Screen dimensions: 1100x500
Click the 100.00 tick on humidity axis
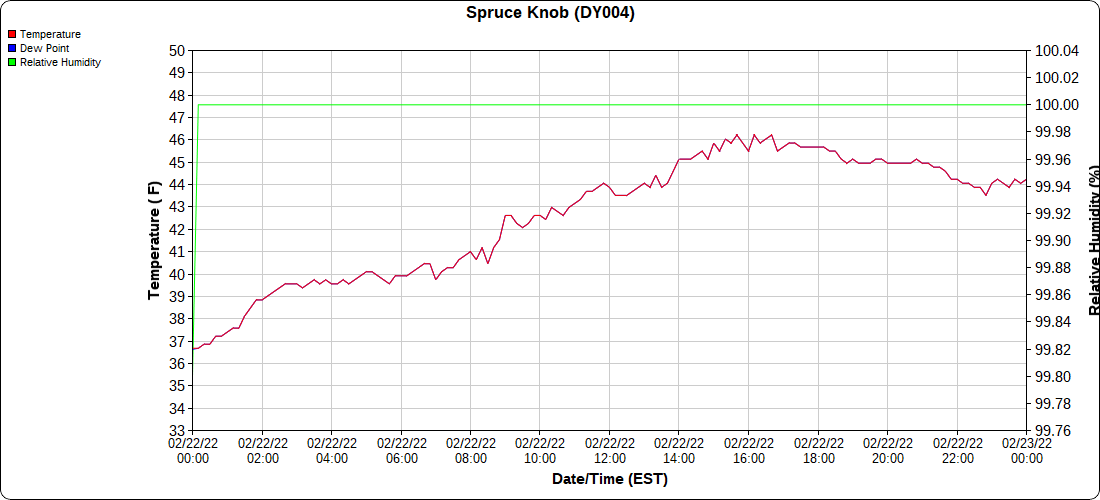tap(1057, 105)
